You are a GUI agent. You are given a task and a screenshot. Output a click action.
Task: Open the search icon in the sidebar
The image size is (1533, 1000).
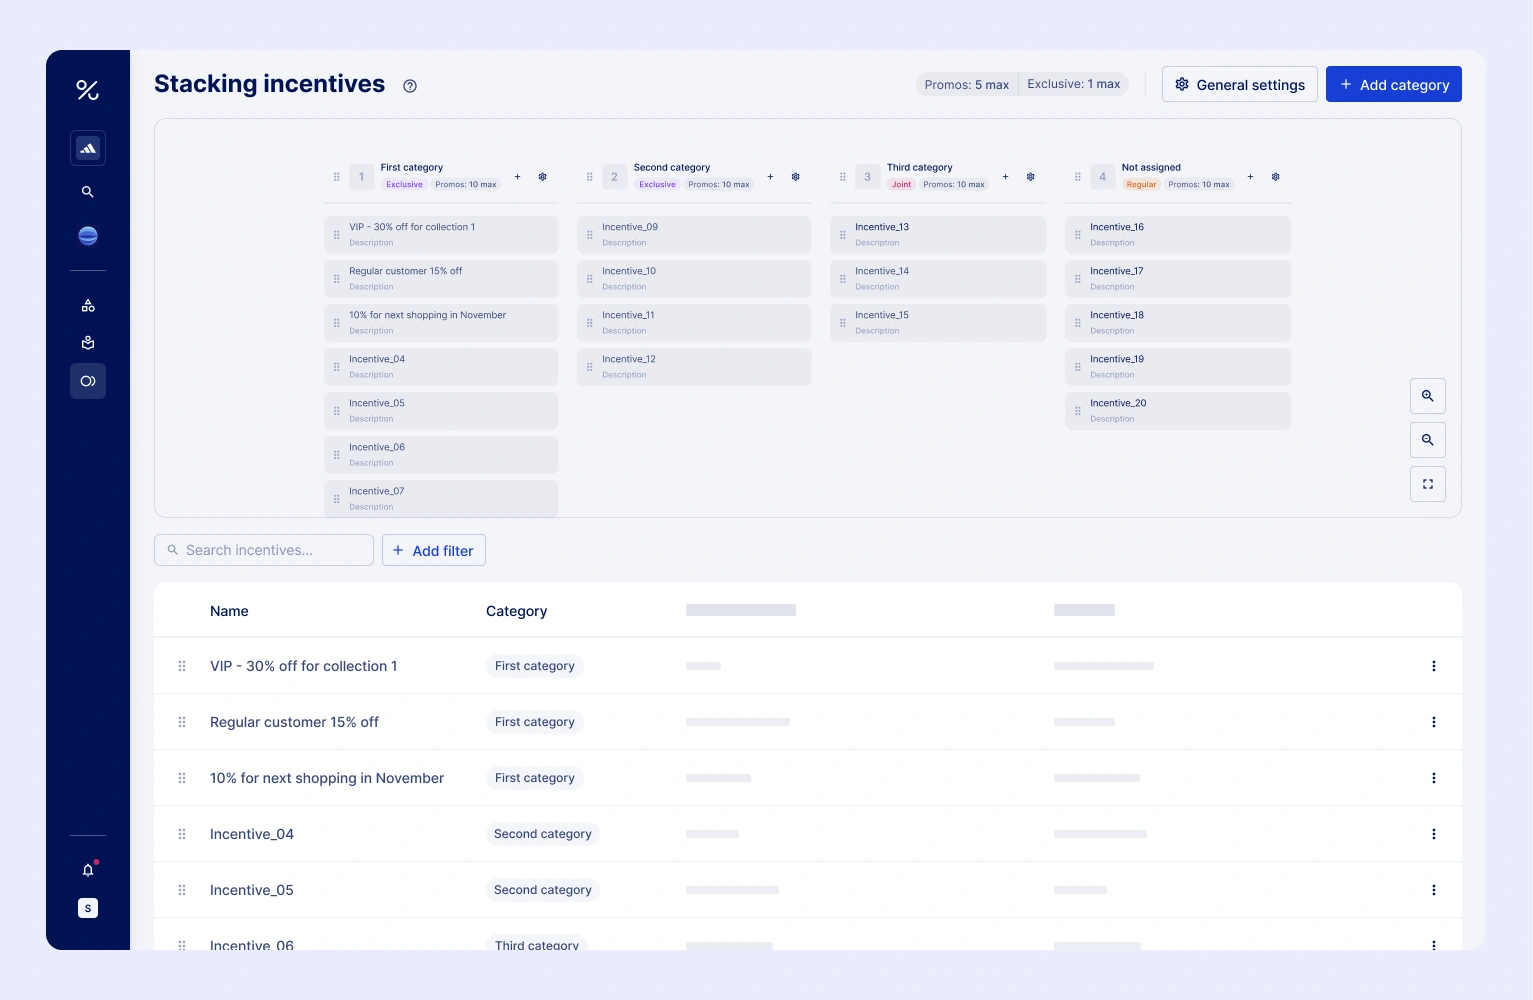(x=88, y=192)
